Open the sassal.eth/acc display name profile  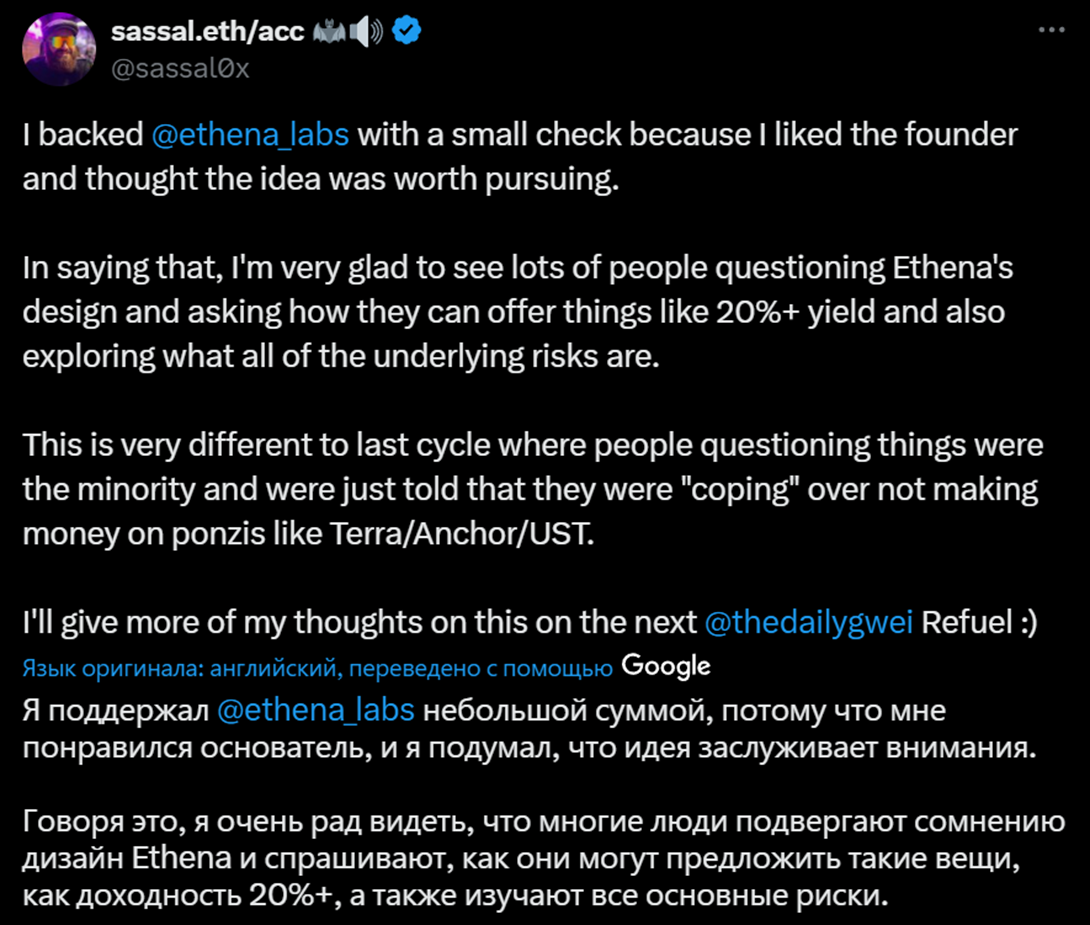click(x=207, y=31)
